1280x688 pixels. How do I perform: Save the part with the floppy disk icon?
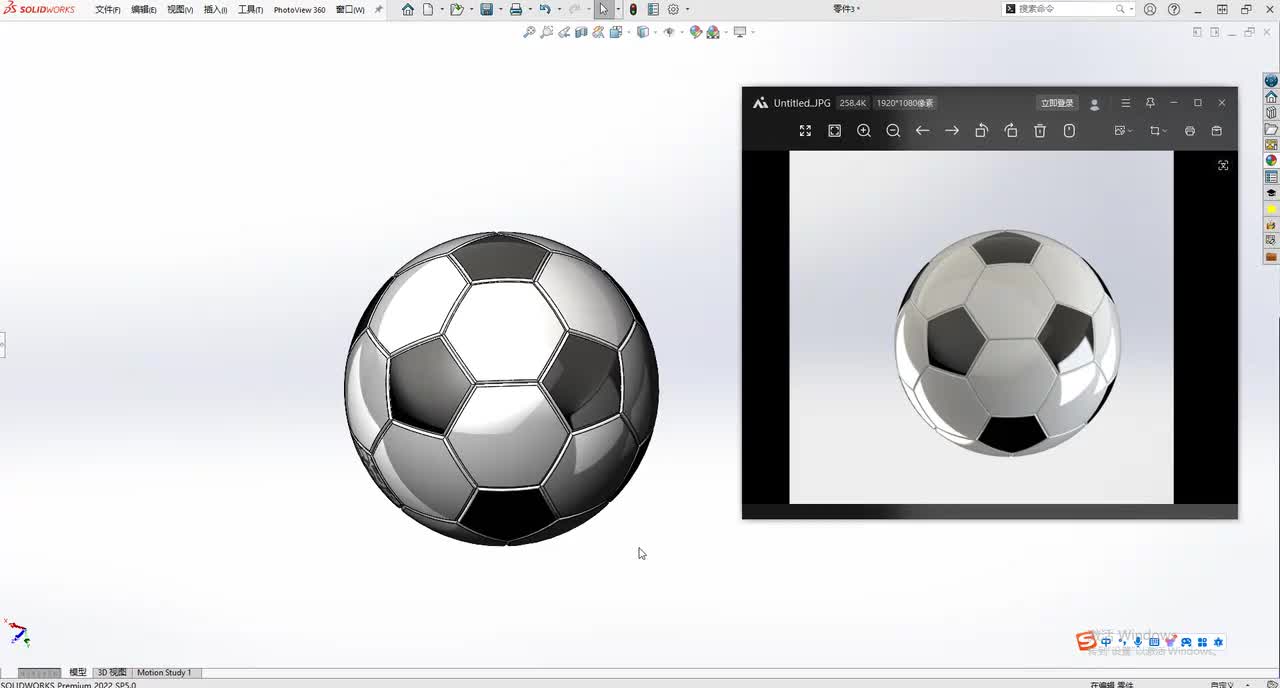point(486,10)
